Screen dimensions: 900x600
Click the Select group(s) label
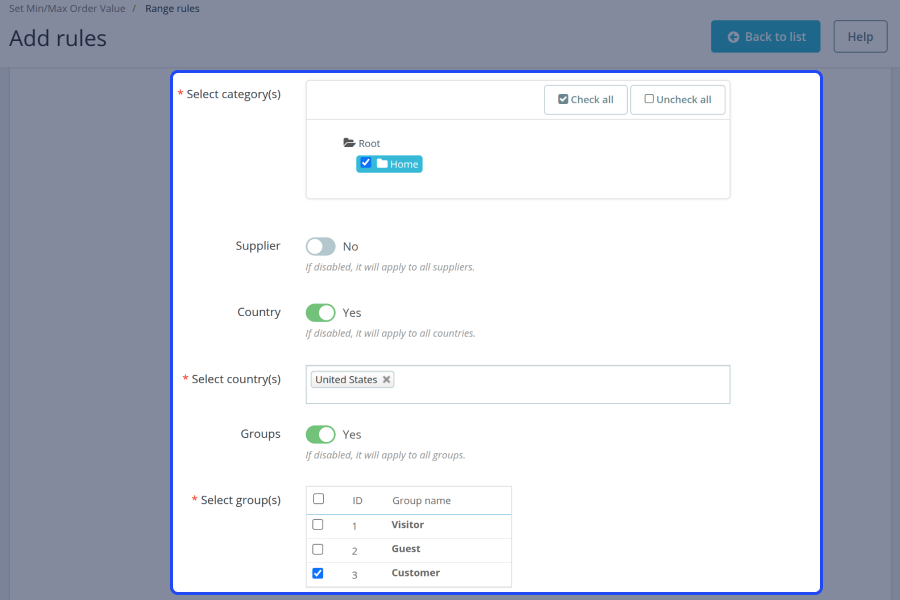(240, 500)
